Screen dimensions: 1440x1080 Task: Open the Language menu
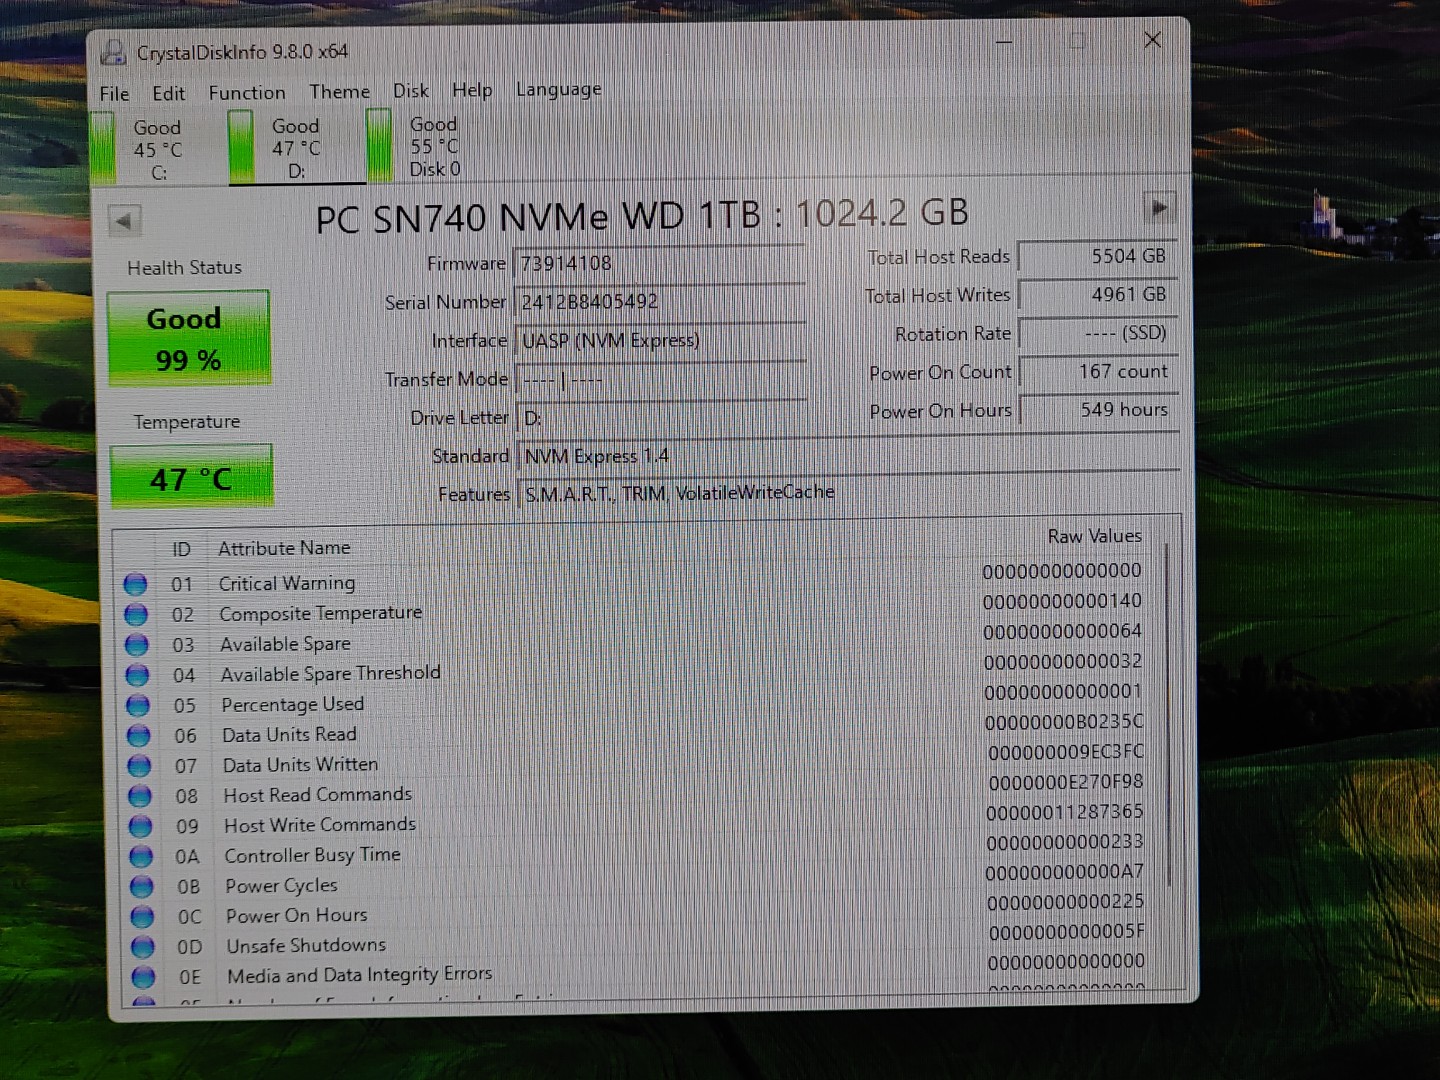(x=558, y=89)
